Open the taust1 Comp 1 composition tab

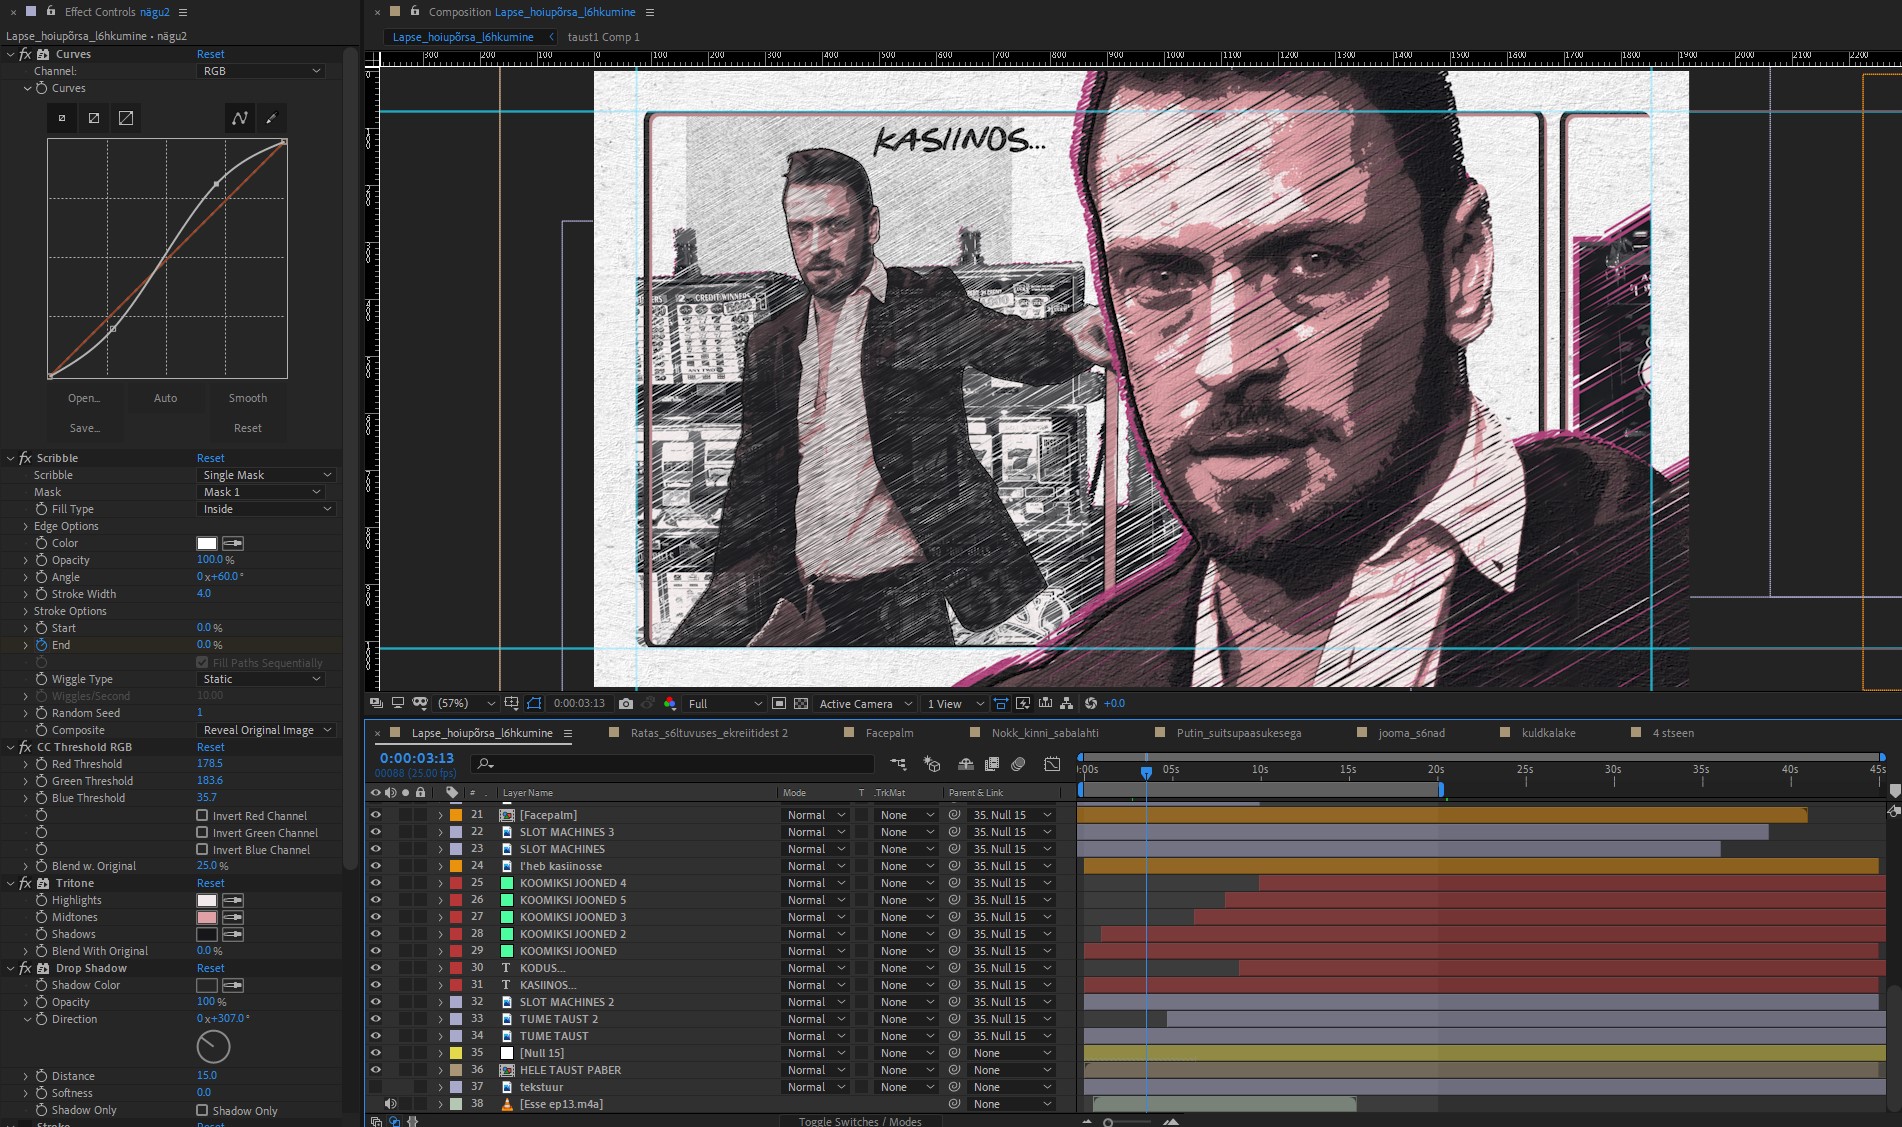[603, 37]
